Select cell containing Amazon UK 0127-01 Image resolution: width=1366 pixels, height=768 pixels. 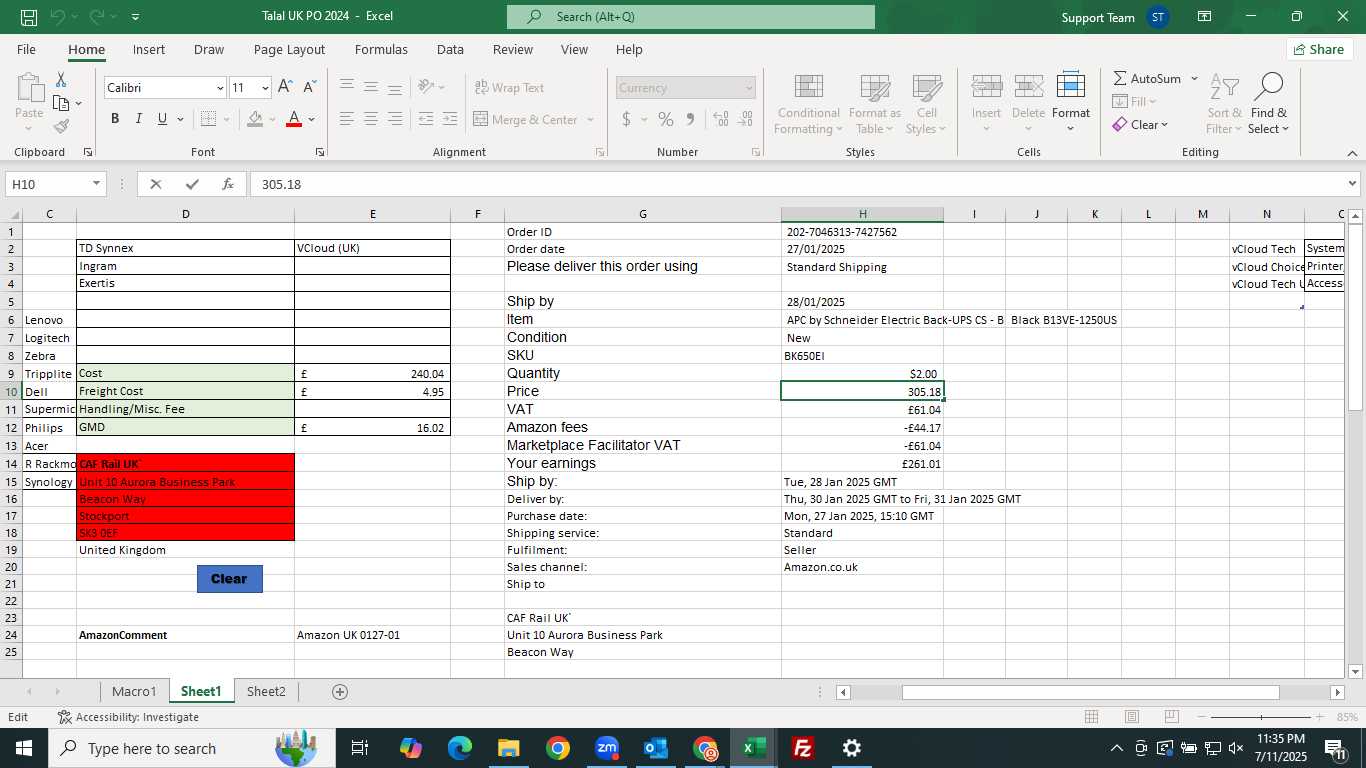(372, 635)
